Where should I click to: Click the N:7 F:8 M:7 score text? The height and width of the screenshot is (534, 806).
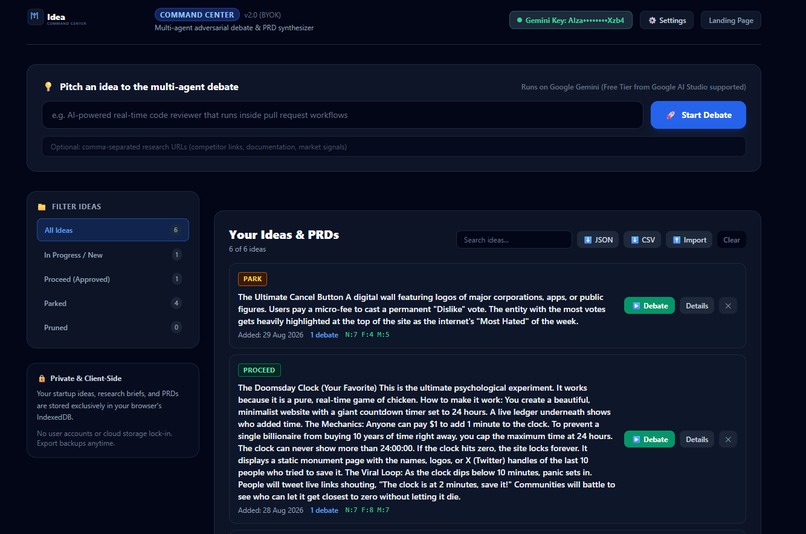367,510
